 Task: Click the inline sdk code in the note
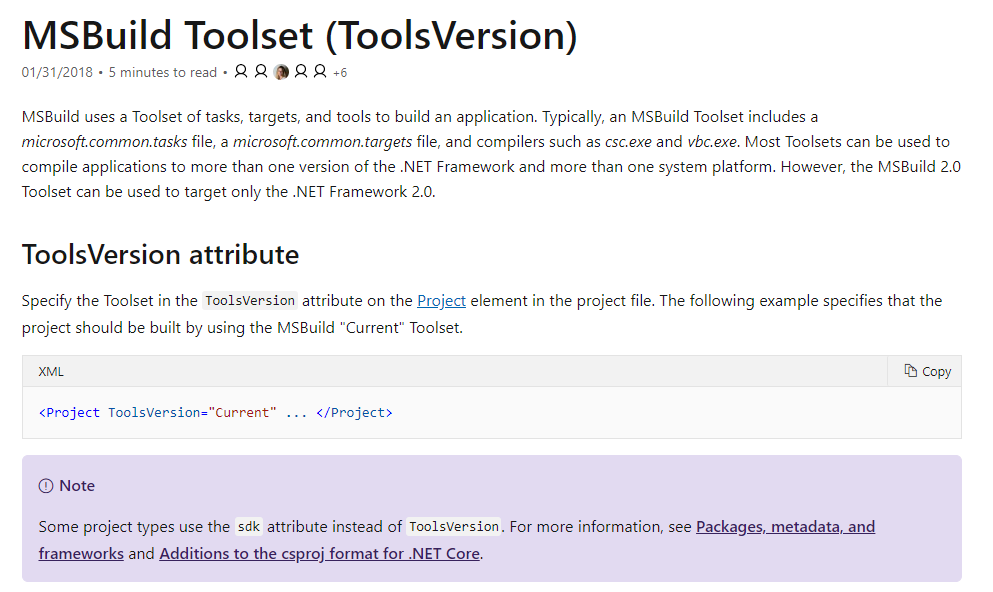pyautogui.click(x=248, y=527)
